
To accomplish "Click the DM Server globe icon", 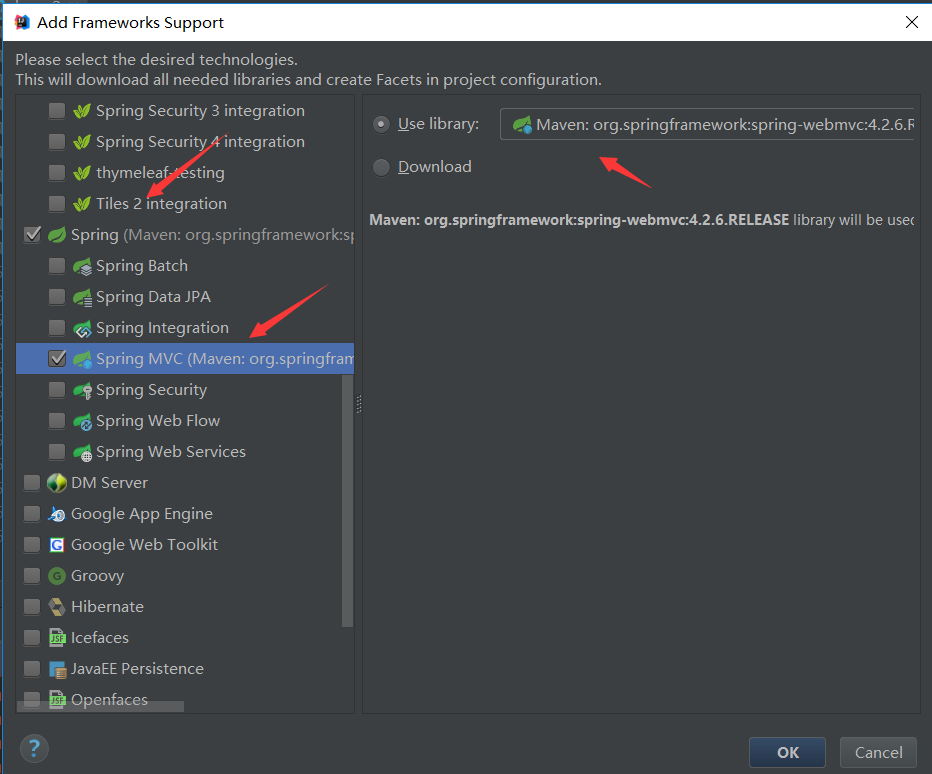I will 57,483.
